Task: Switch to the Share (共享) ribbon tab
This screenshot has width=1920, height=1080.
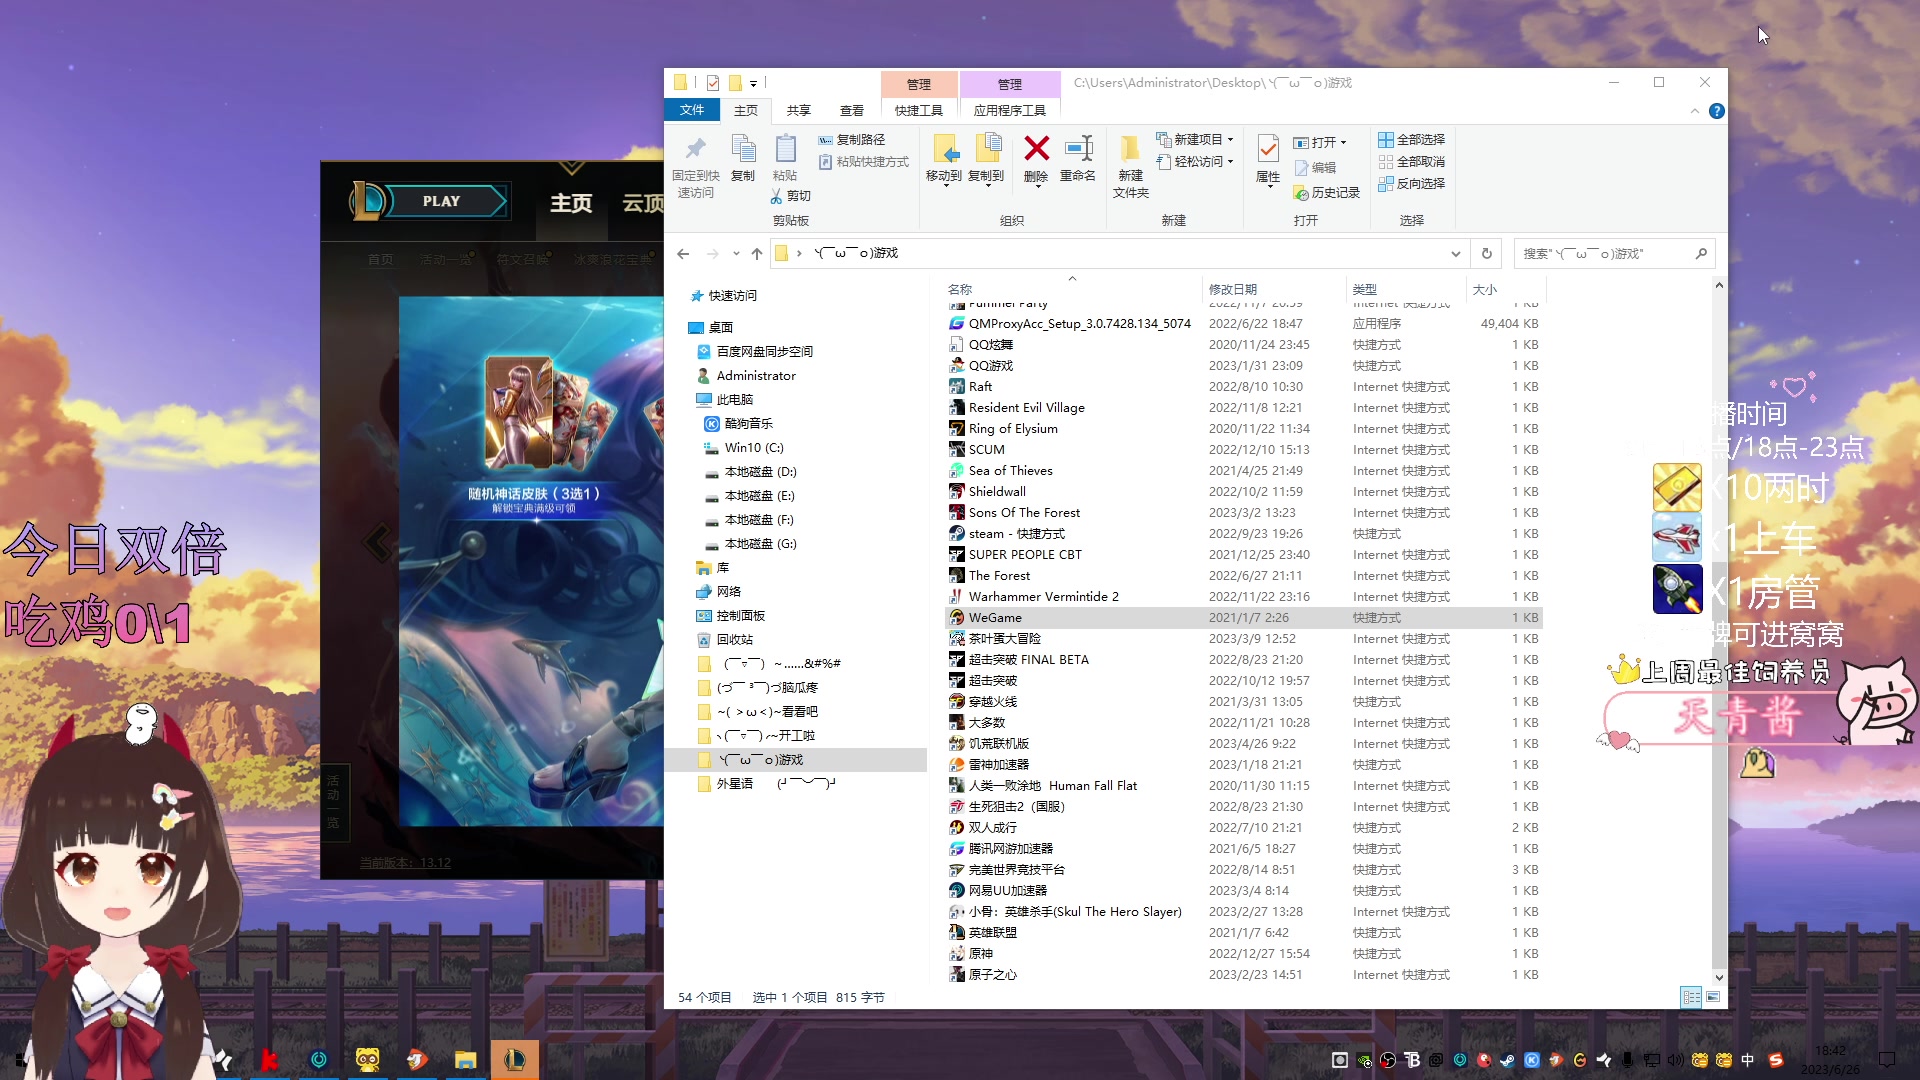Action: click(798, 110)
